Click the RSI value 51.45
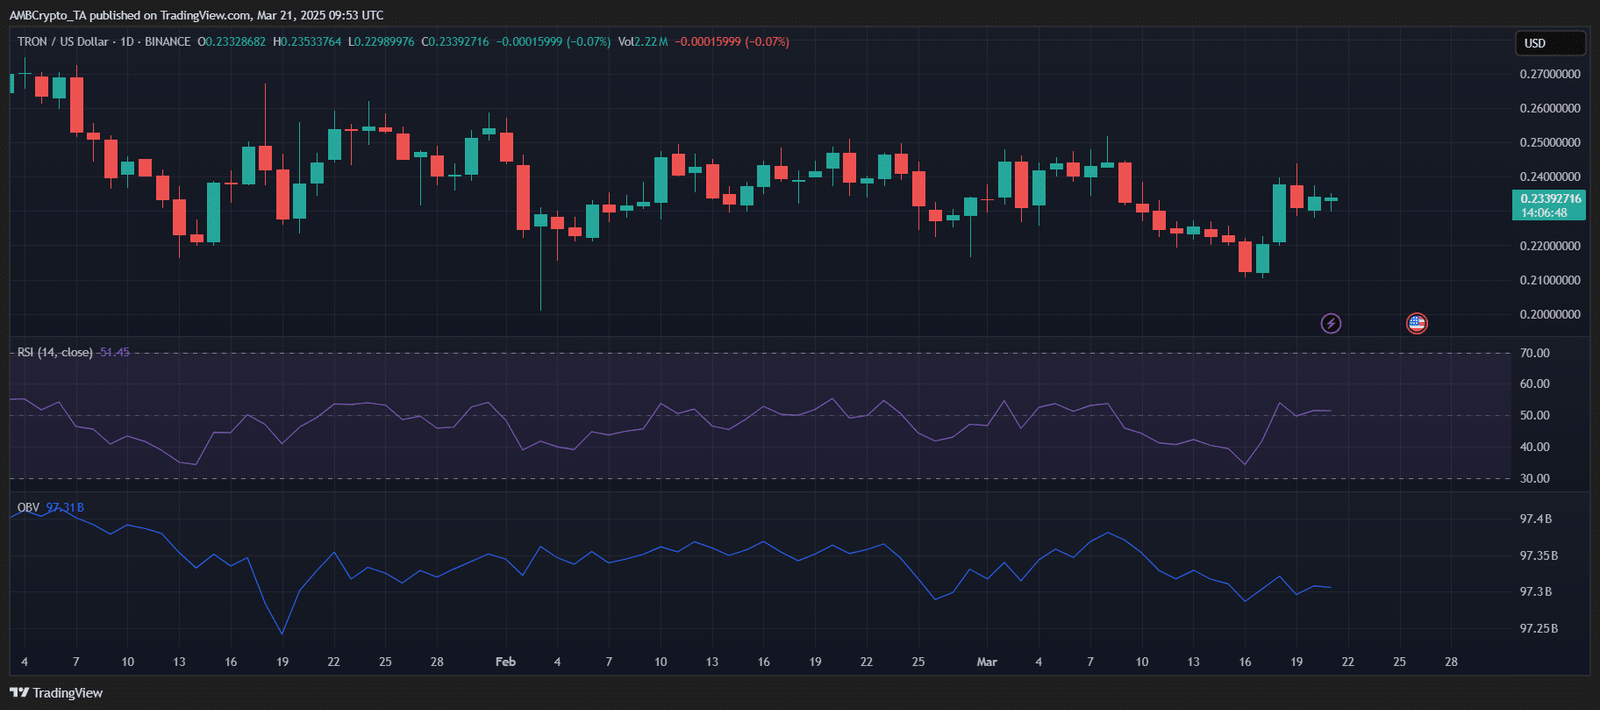1600x710 pixels. pos(115,353)
